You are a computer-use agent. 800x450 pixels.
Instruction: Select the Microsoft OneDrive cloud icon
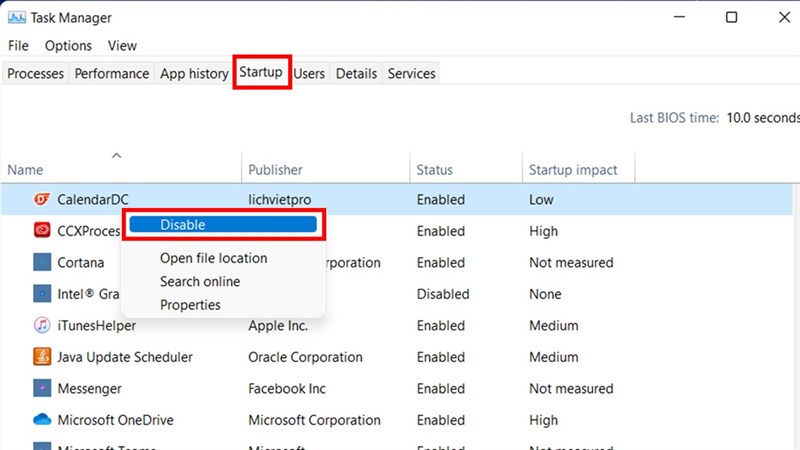[42, 420]
